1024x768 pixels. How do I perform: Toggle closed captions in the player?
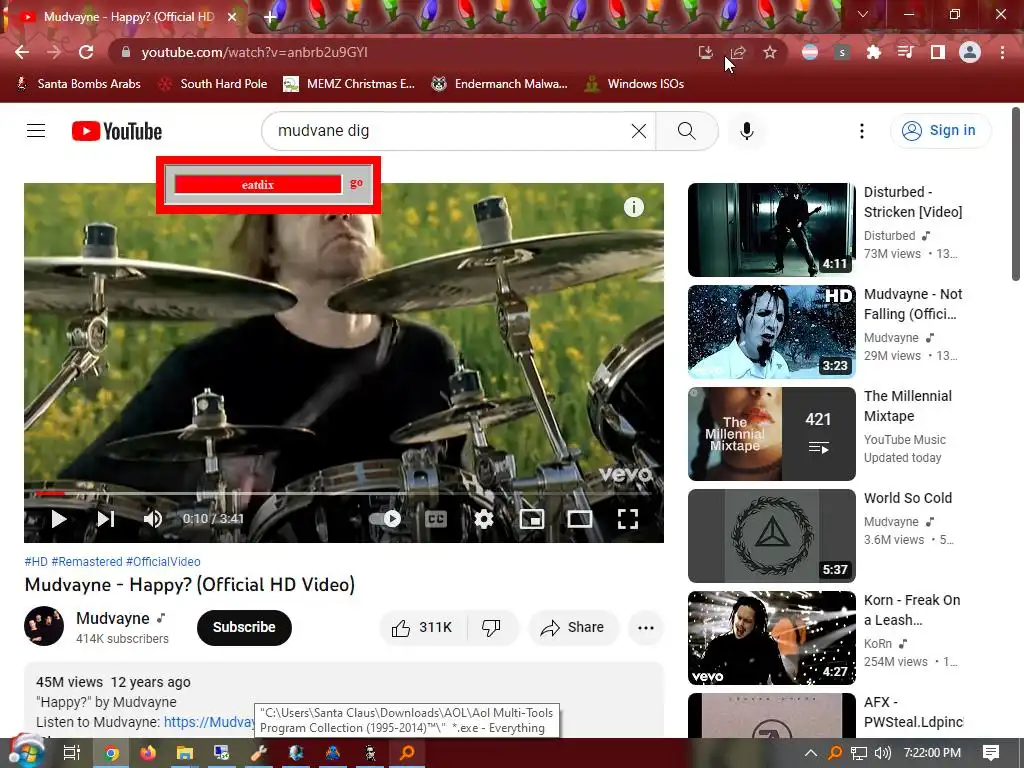coord(436,519)
